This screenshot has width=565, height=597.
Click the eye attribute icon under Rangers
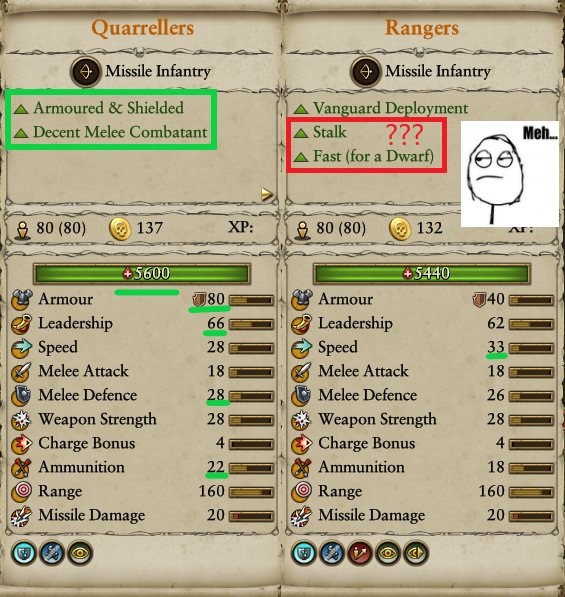(x=388, y=553)
